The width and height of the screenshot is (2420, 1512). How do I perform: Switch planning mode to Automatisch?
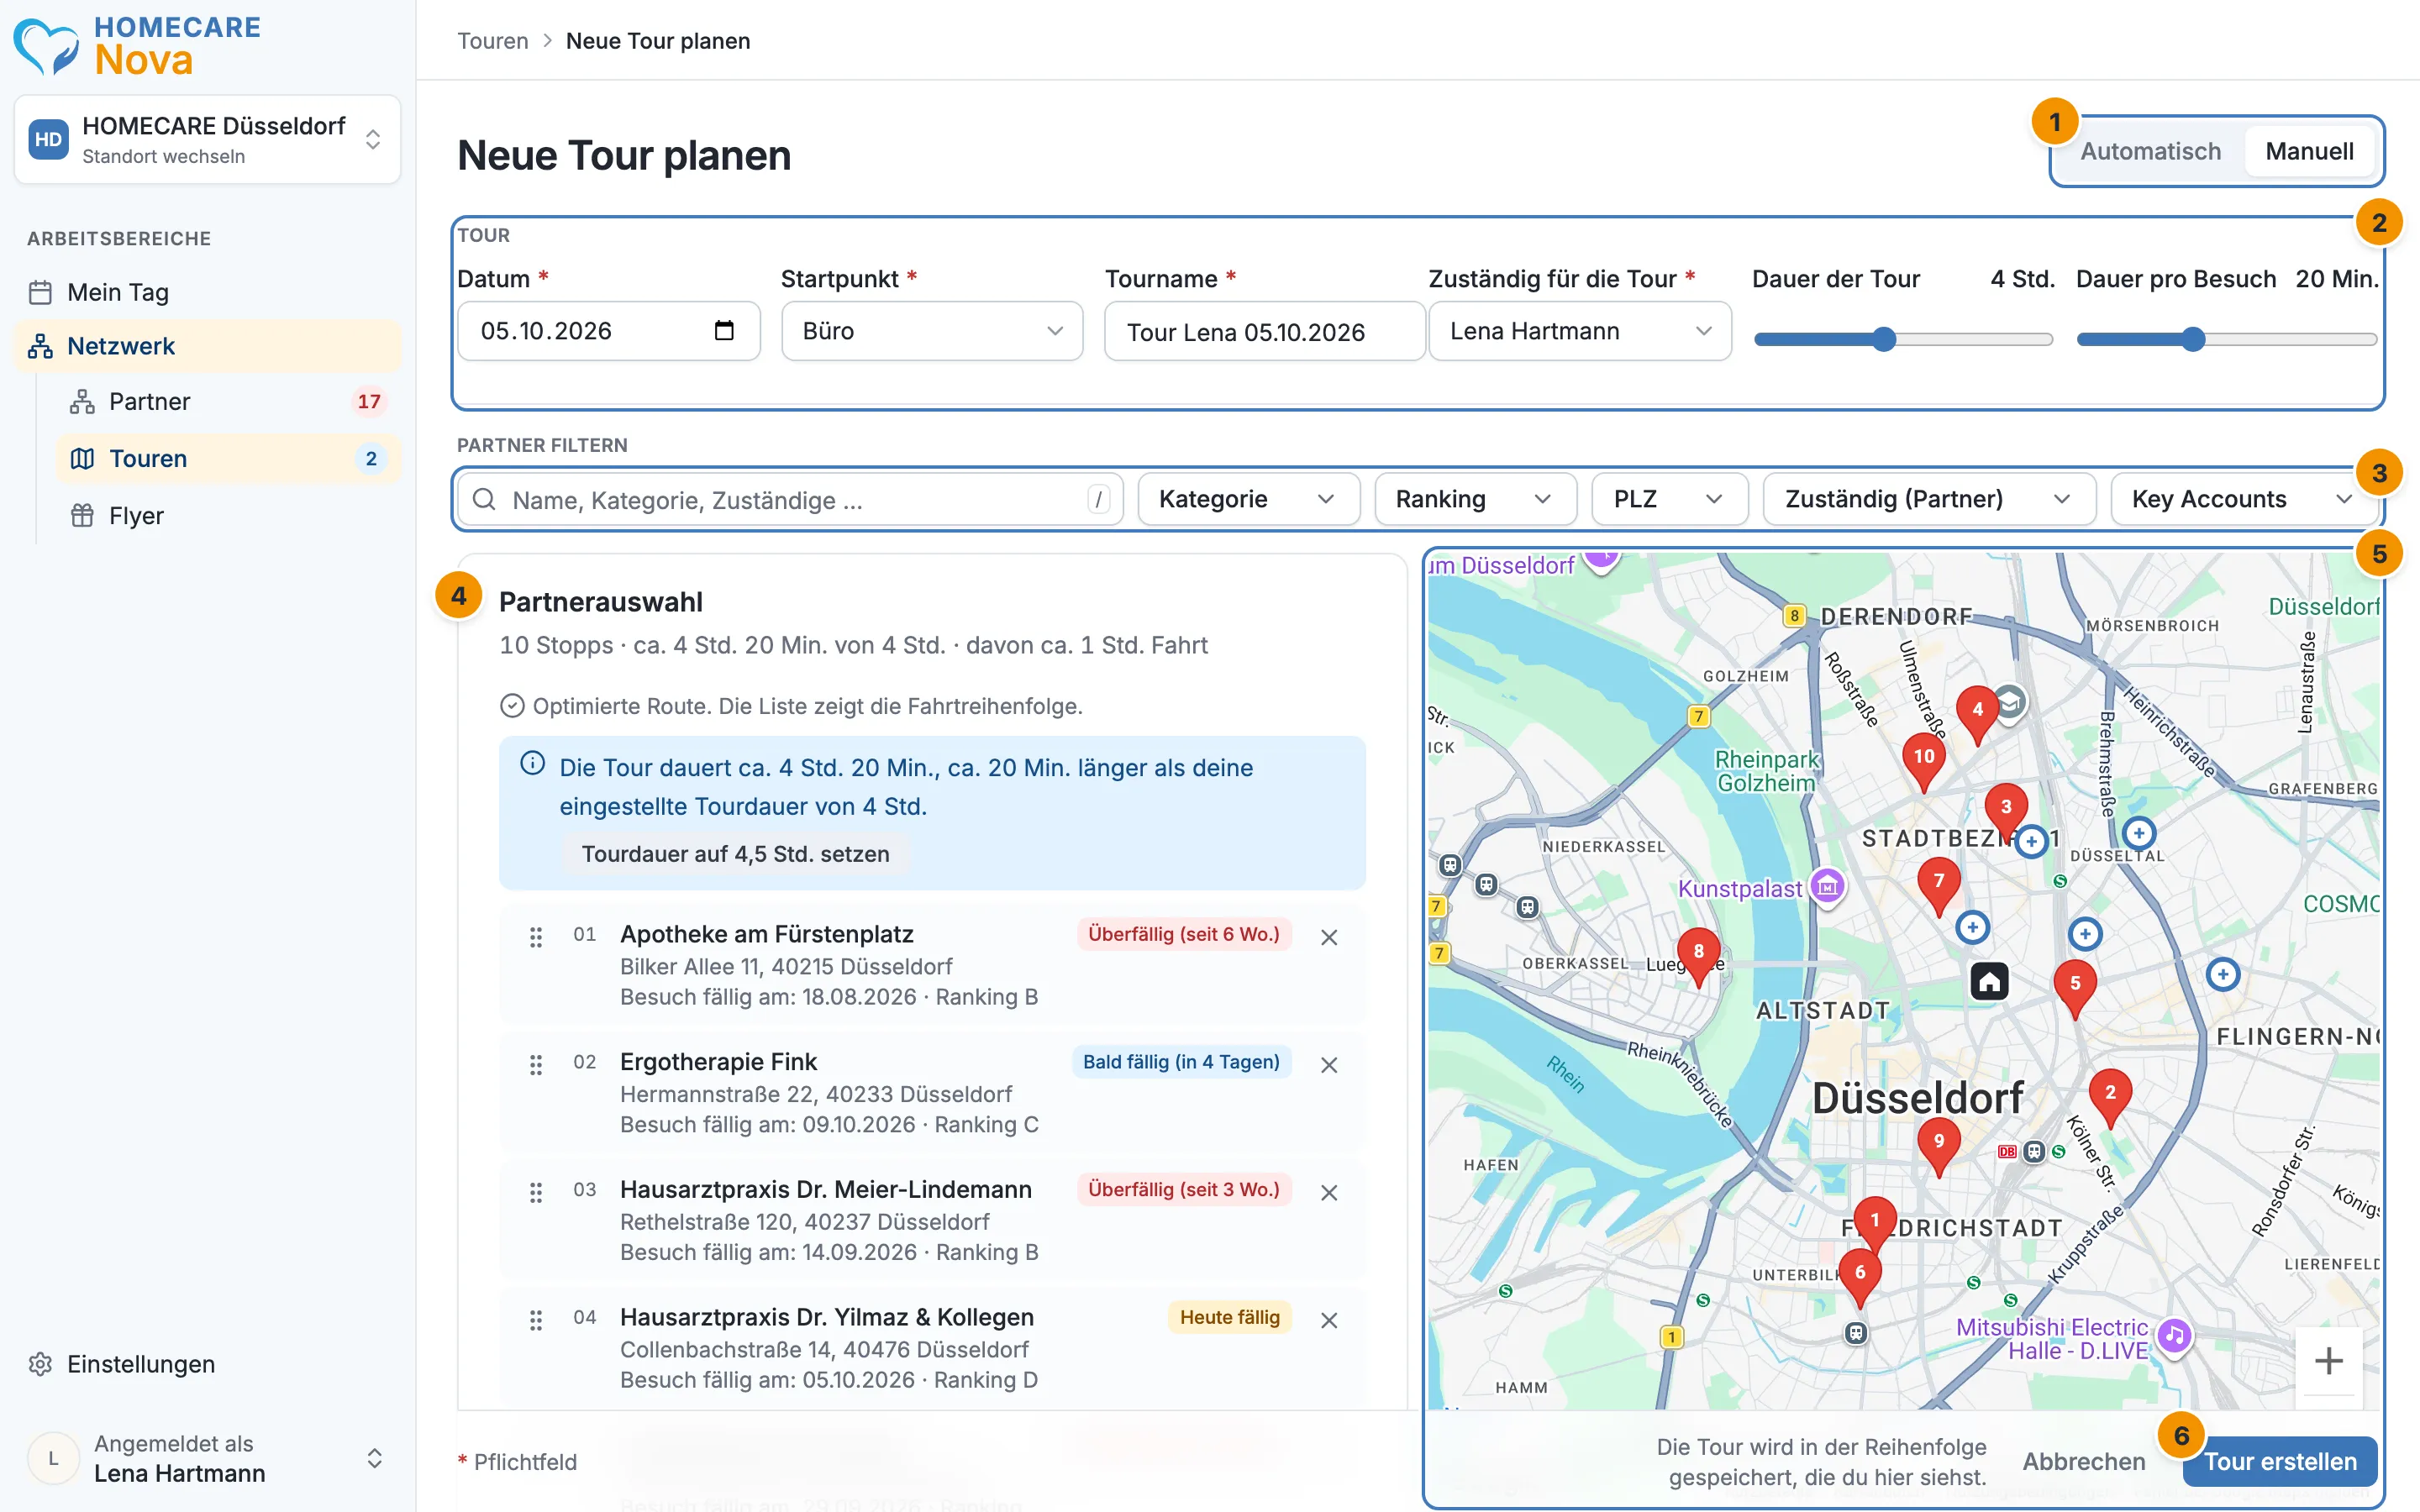pyautogui.click(x=2150, y=151)
